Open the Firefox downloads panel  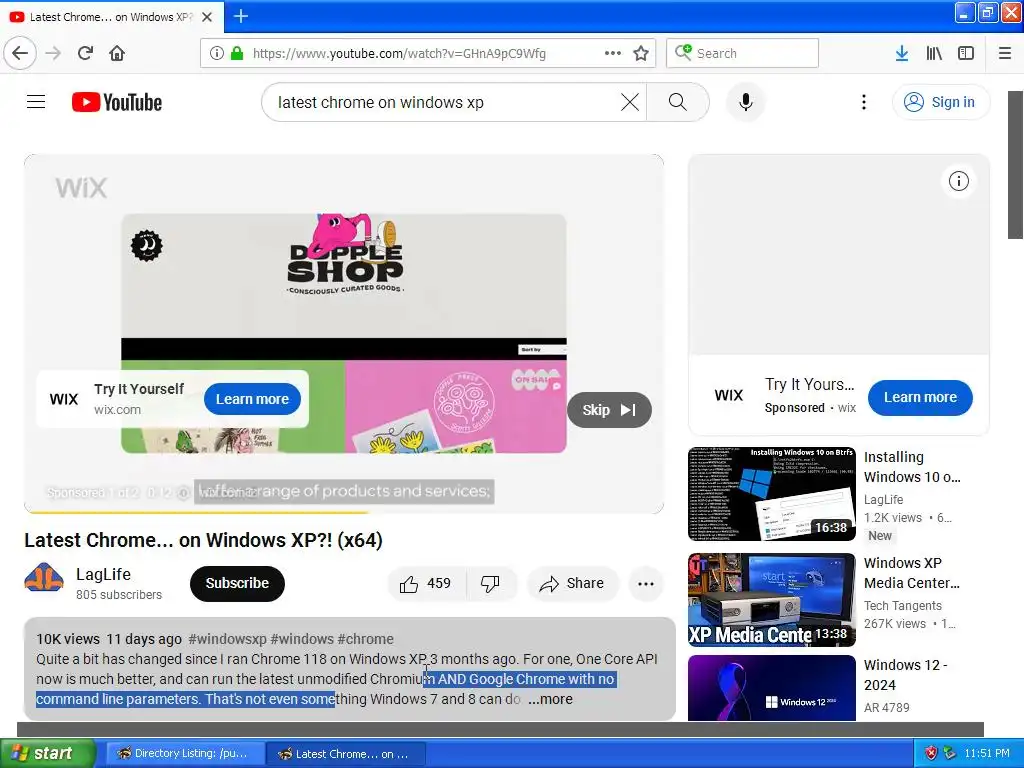tap(902, 53)
